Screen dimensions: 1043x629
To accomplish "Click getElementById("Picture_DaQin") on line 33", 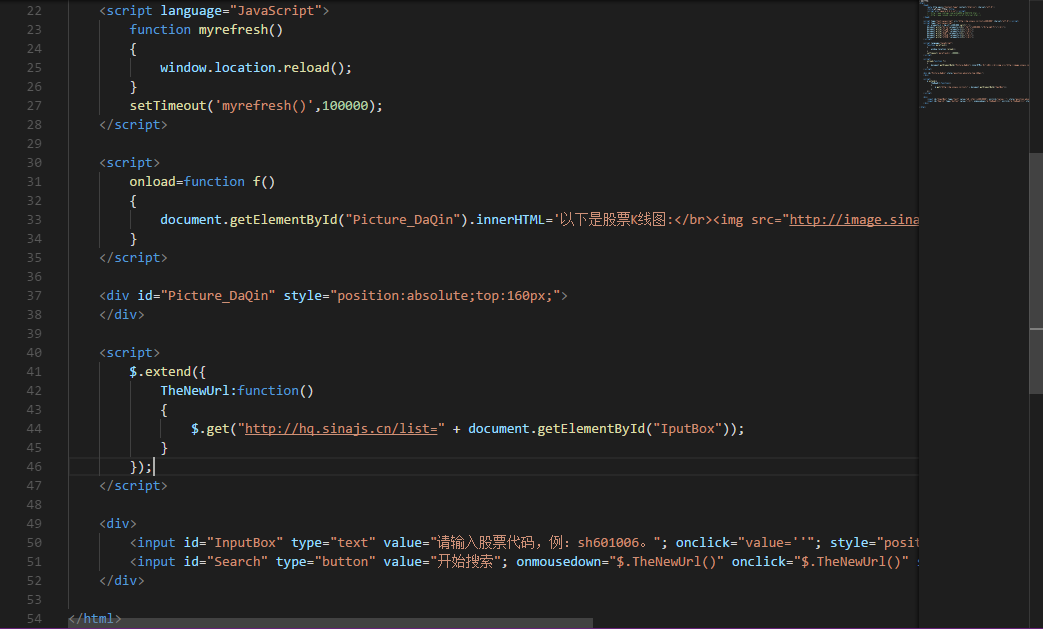I will (x=349, y=219).
